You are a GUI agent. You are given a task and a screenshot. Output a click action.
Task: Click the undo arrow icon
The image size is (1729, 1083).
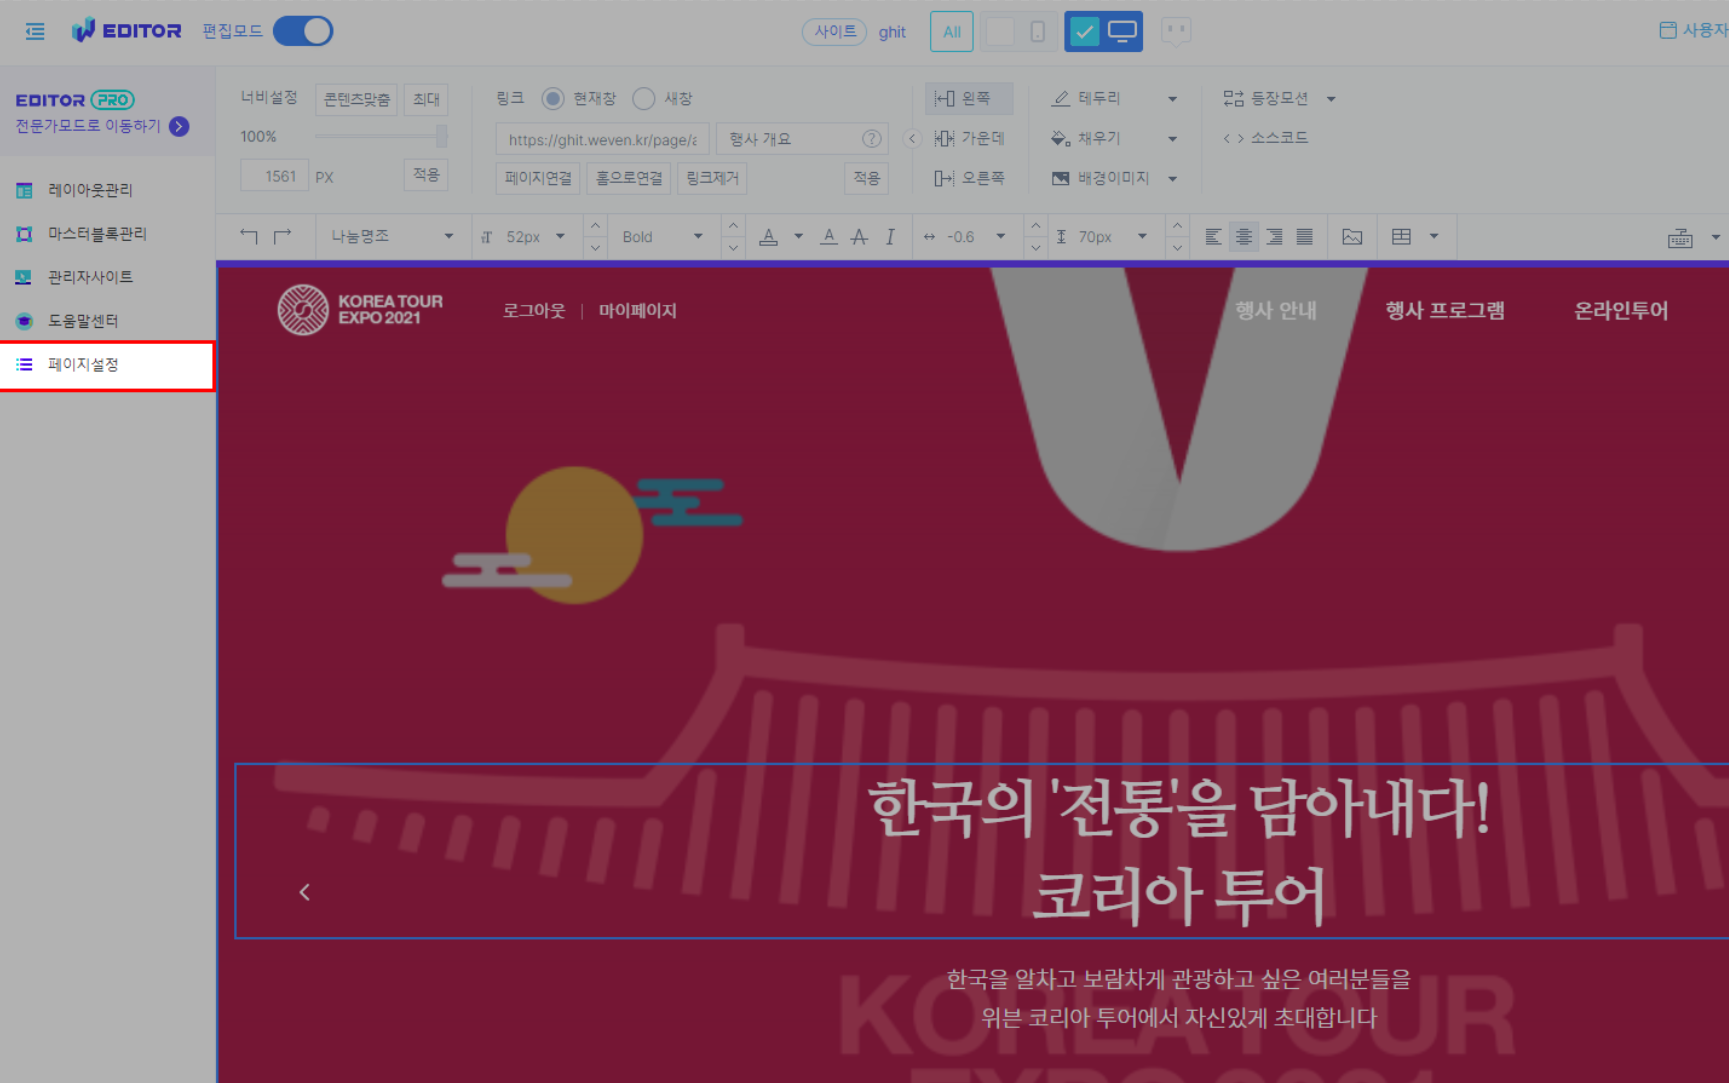[x=249, y=236]
